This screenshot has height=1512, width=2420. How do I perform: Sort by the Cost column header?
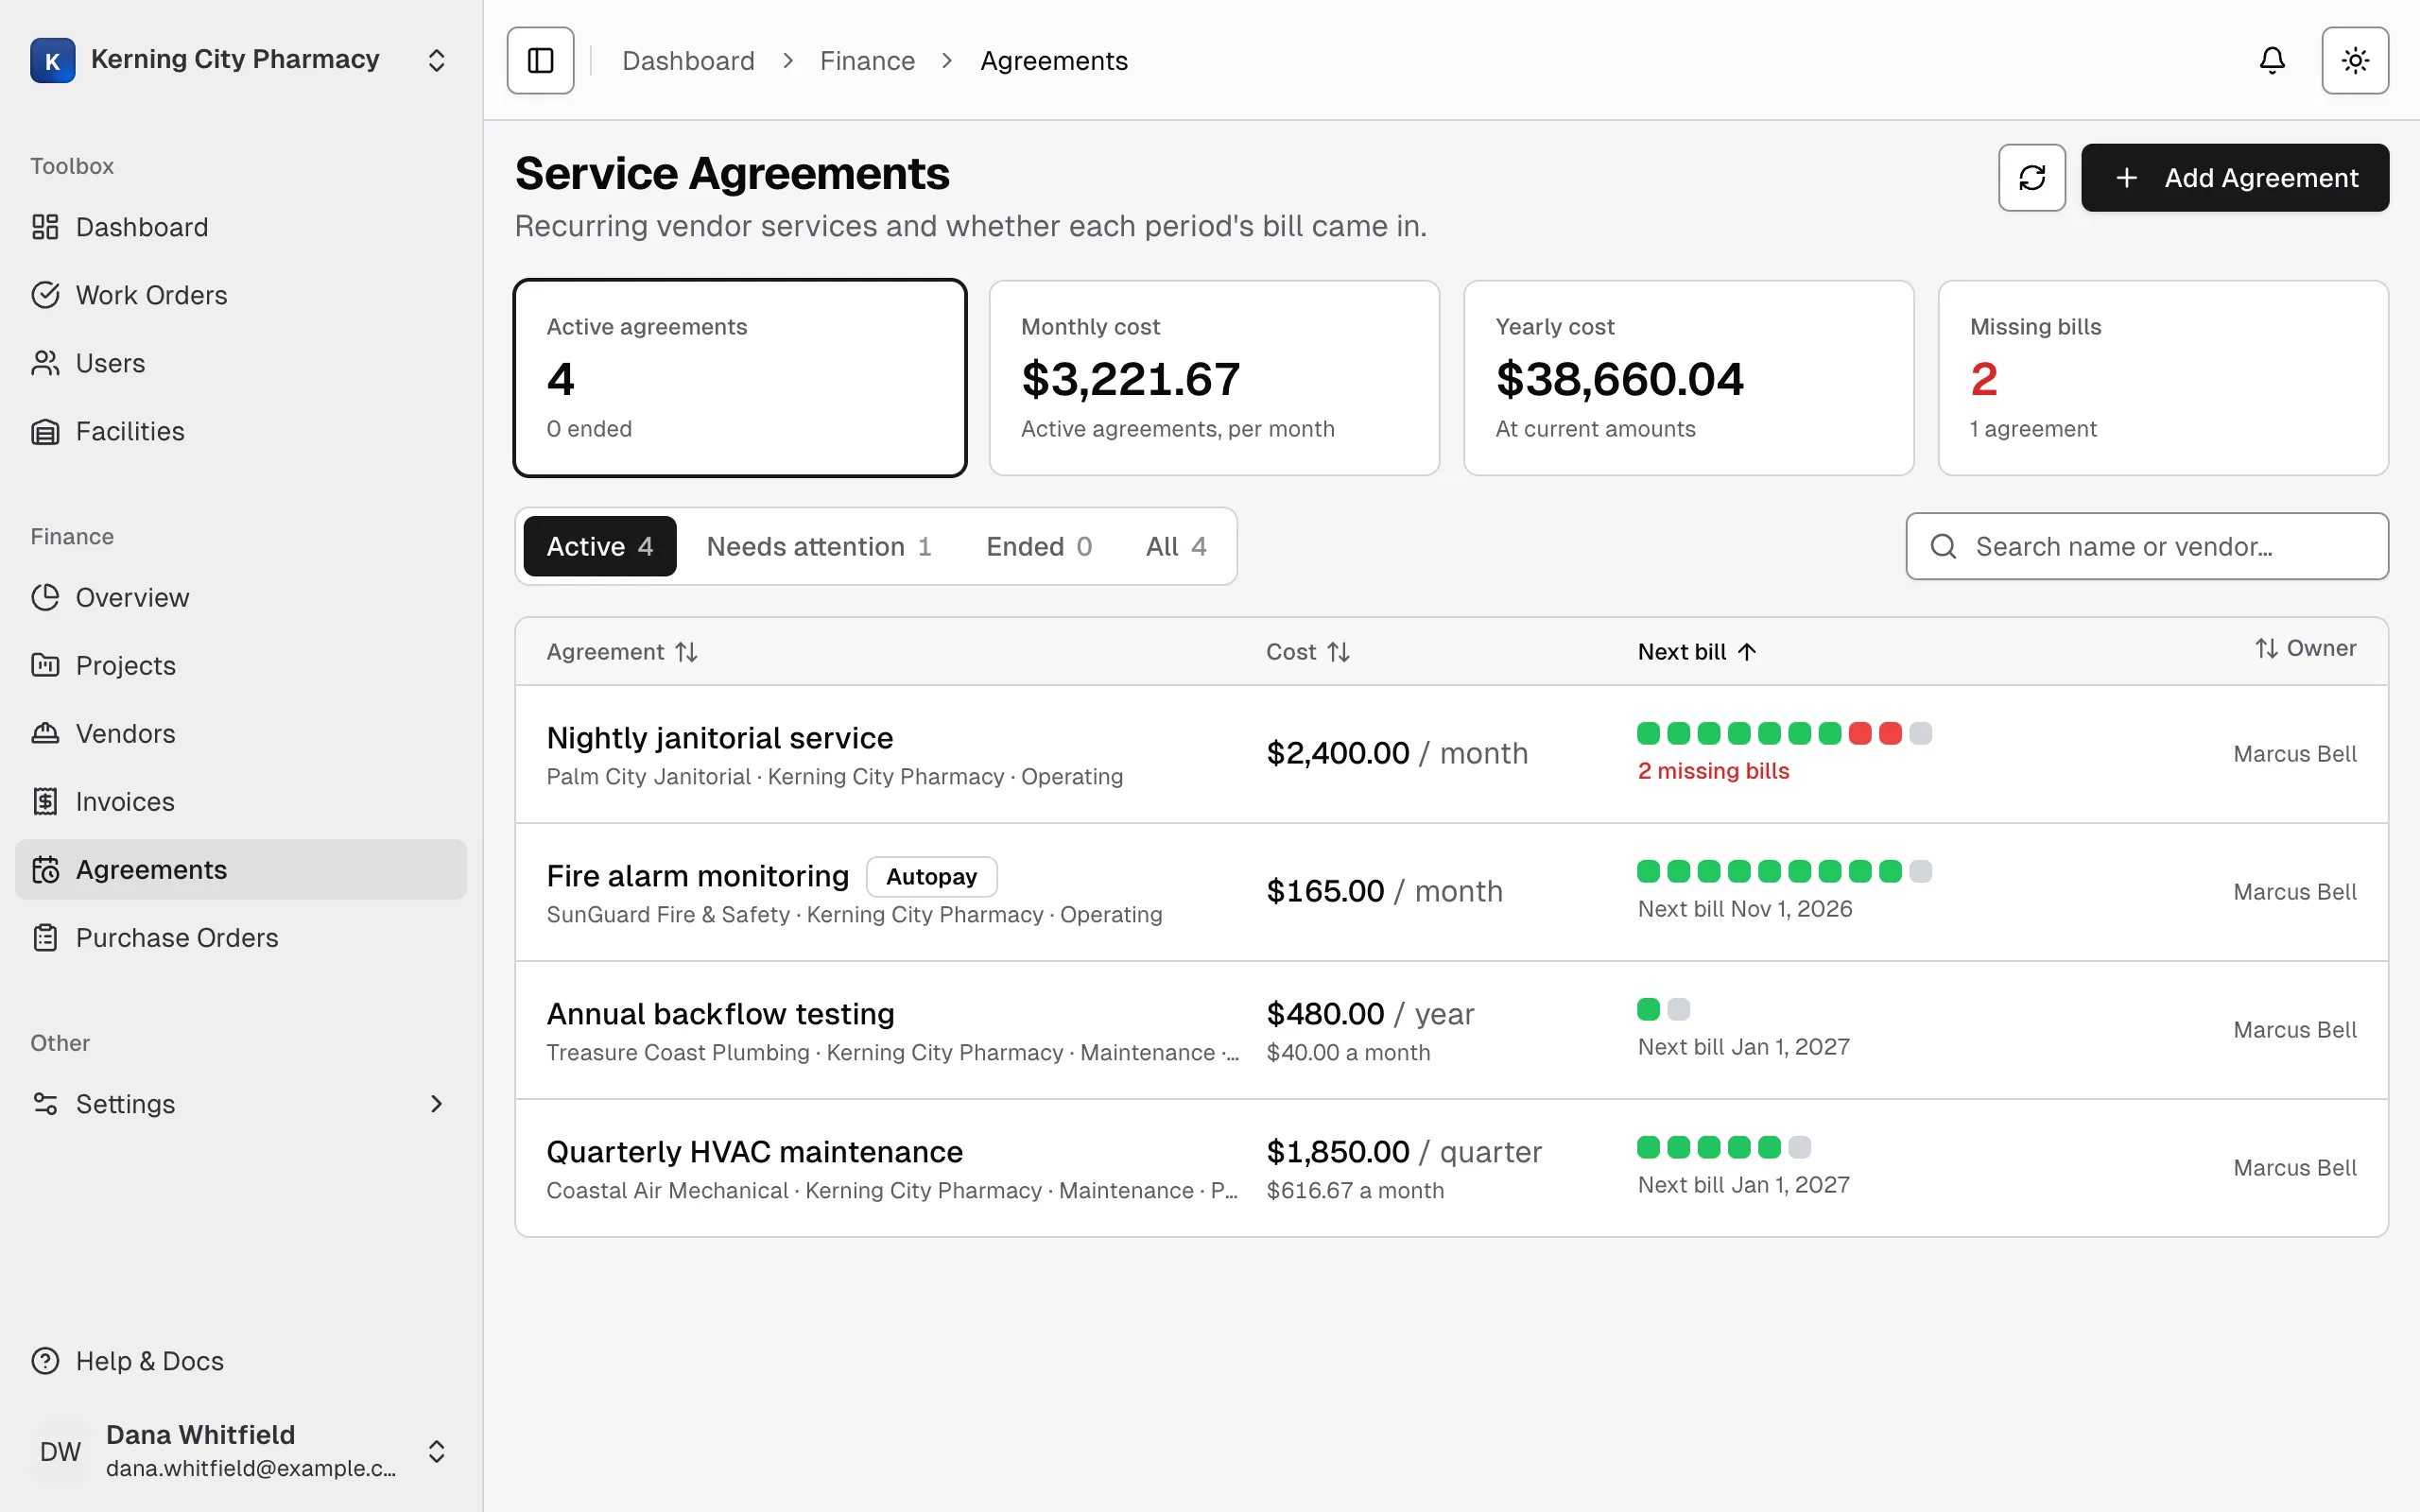coord(1308,652)
